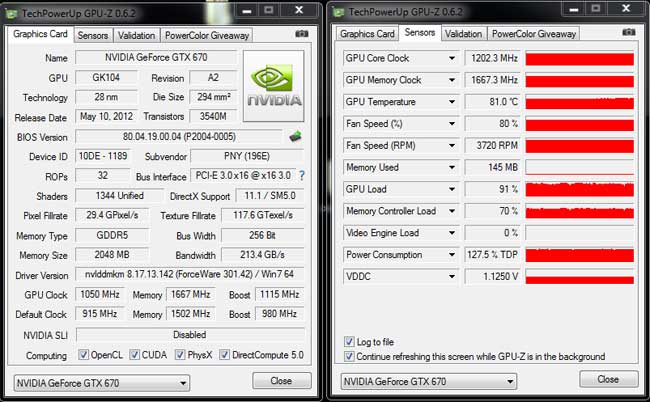Toggle the OpenCL checkbox
This screenshot has height=402, width=650.
83,355
